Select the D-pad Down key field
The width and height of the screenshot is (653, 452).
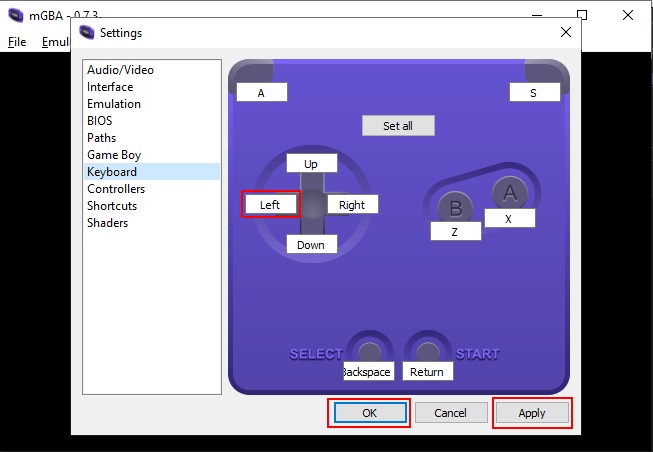(x=312, y=244)
